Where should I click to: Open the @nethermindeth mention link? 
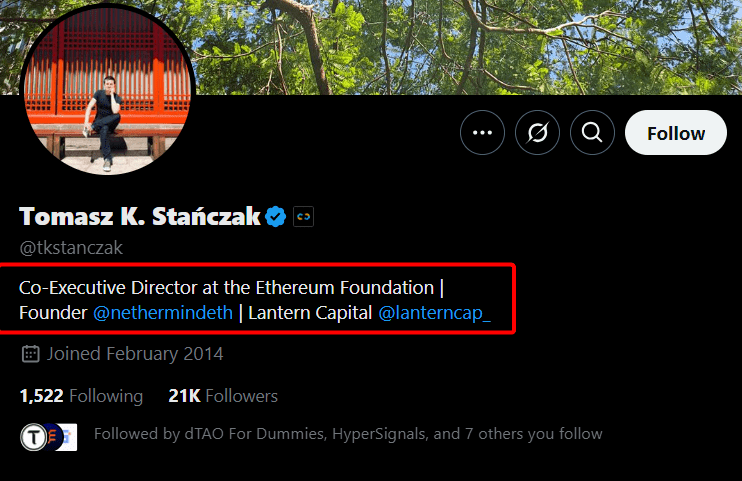[x=163, y=313]
